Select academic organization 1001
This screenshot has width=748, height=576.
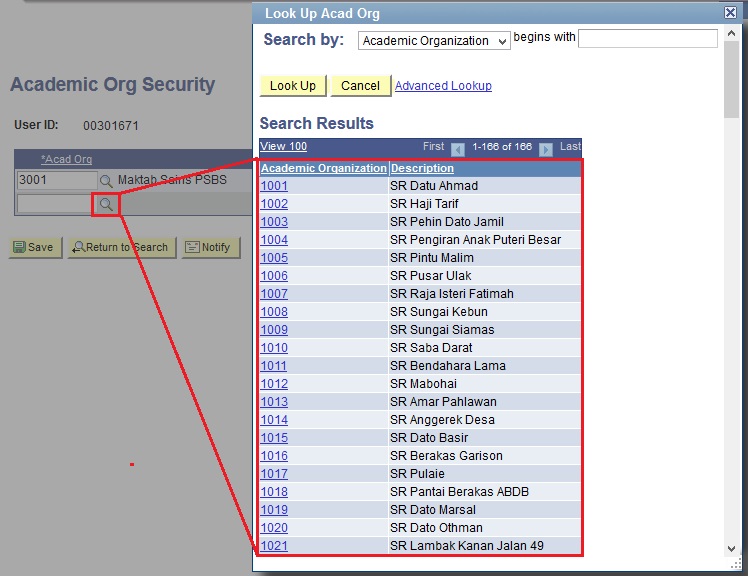click(274, 186)
